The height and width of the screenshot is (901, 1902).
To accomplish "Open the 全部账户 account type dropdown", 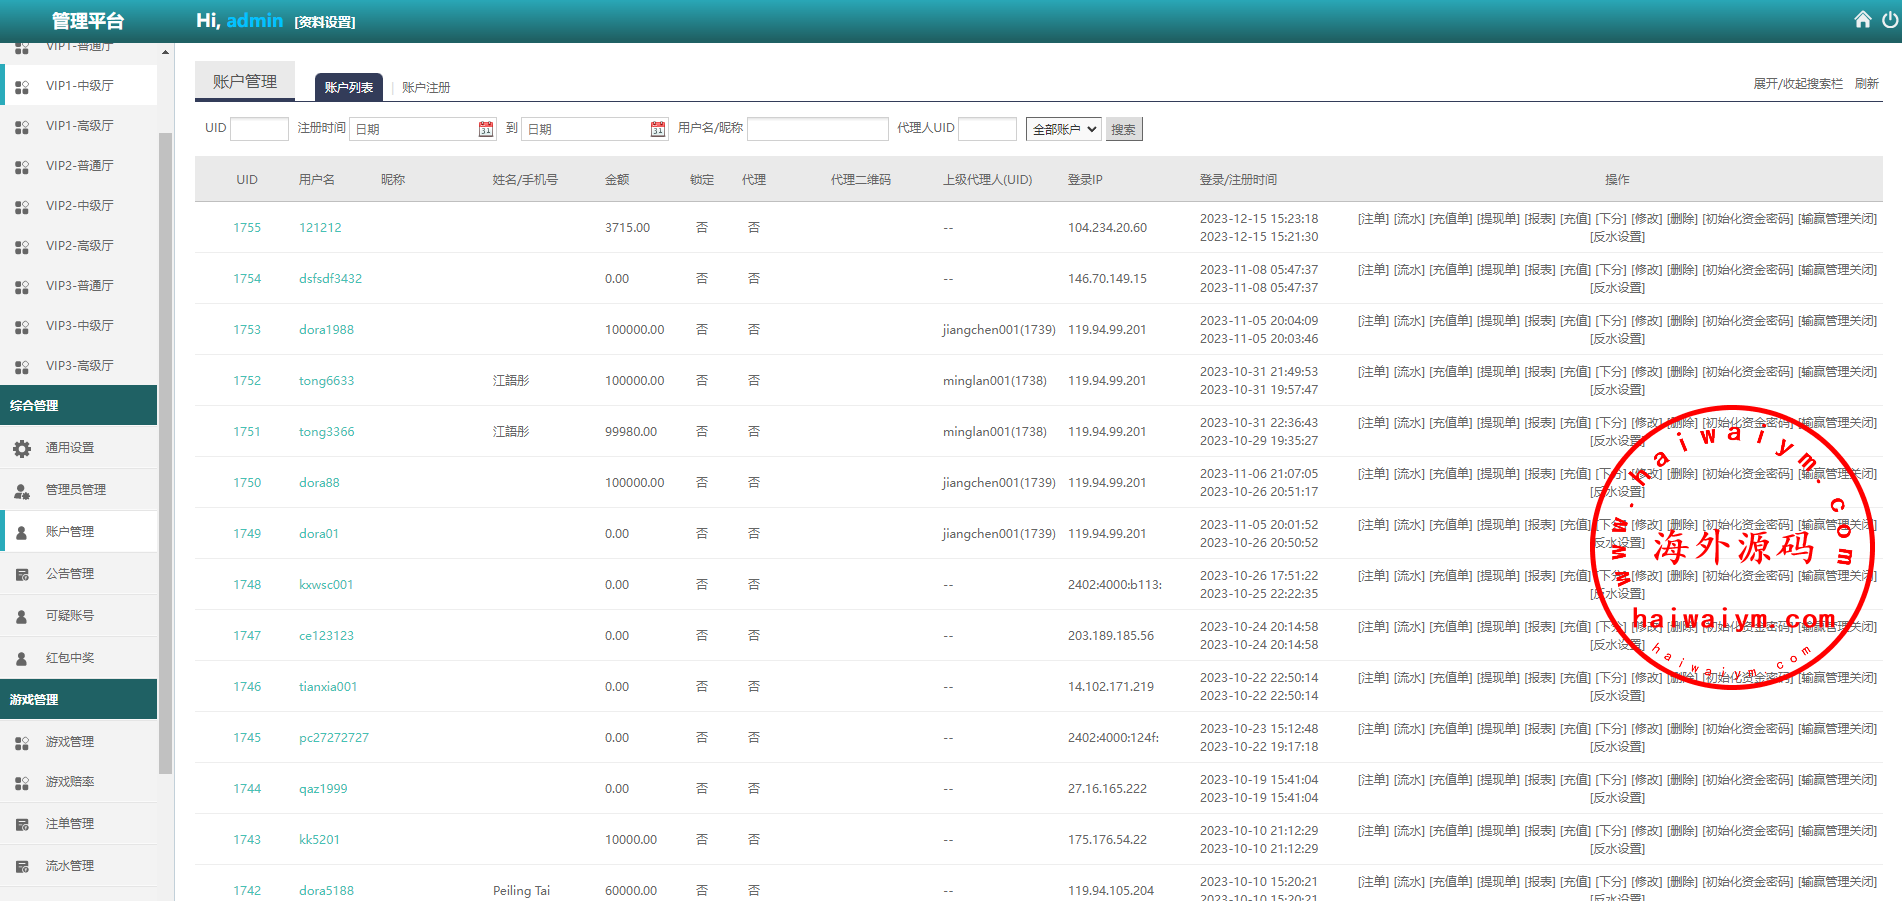I will [1063, 129].
